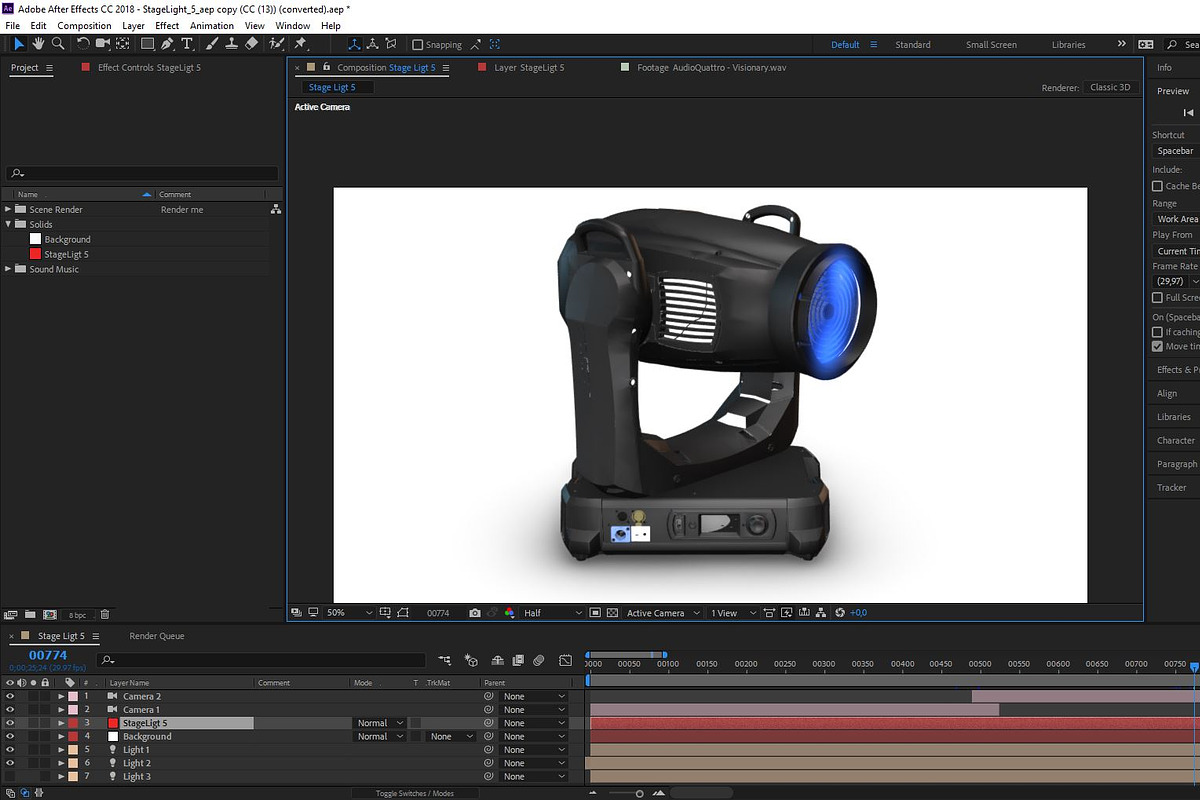Image resolution: width=1200 pixels, height=800 pixels.
Task: Hide the Background layer in timeline
Action: coord(10,736)
